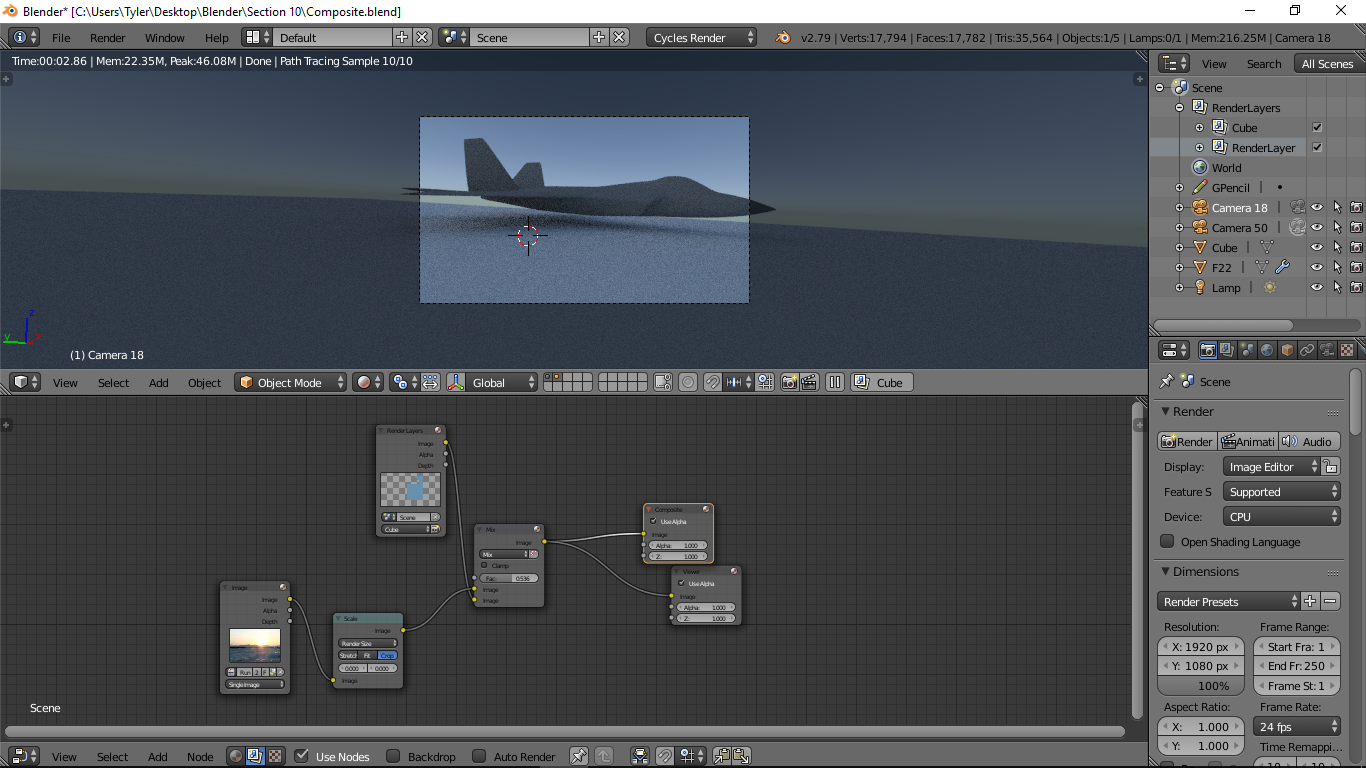Expand the Camera 50 tree item
The width and height of the screenshot is (1366, 768).
tap(1179, 227)
